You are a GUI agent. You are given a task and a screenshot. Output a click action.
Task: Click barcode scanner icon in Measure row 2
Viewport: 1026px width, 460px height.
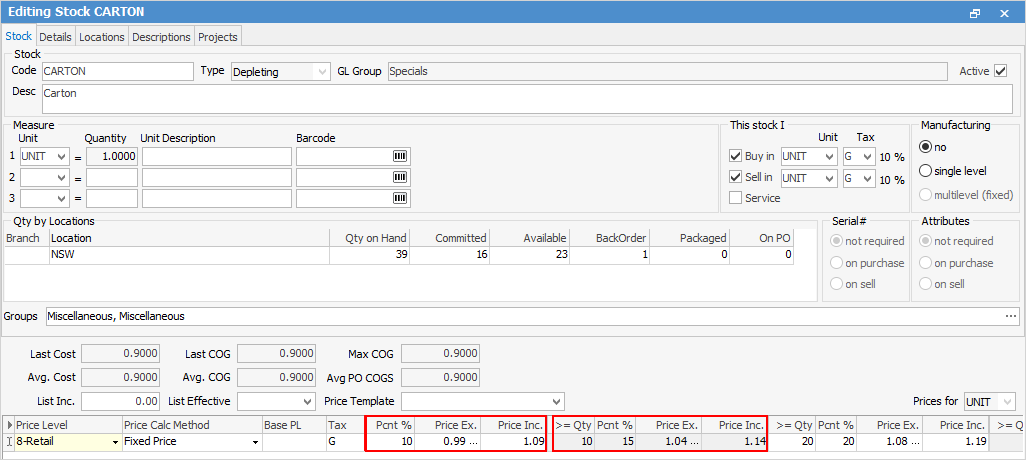pyautogui.click(x=400, y=177)
